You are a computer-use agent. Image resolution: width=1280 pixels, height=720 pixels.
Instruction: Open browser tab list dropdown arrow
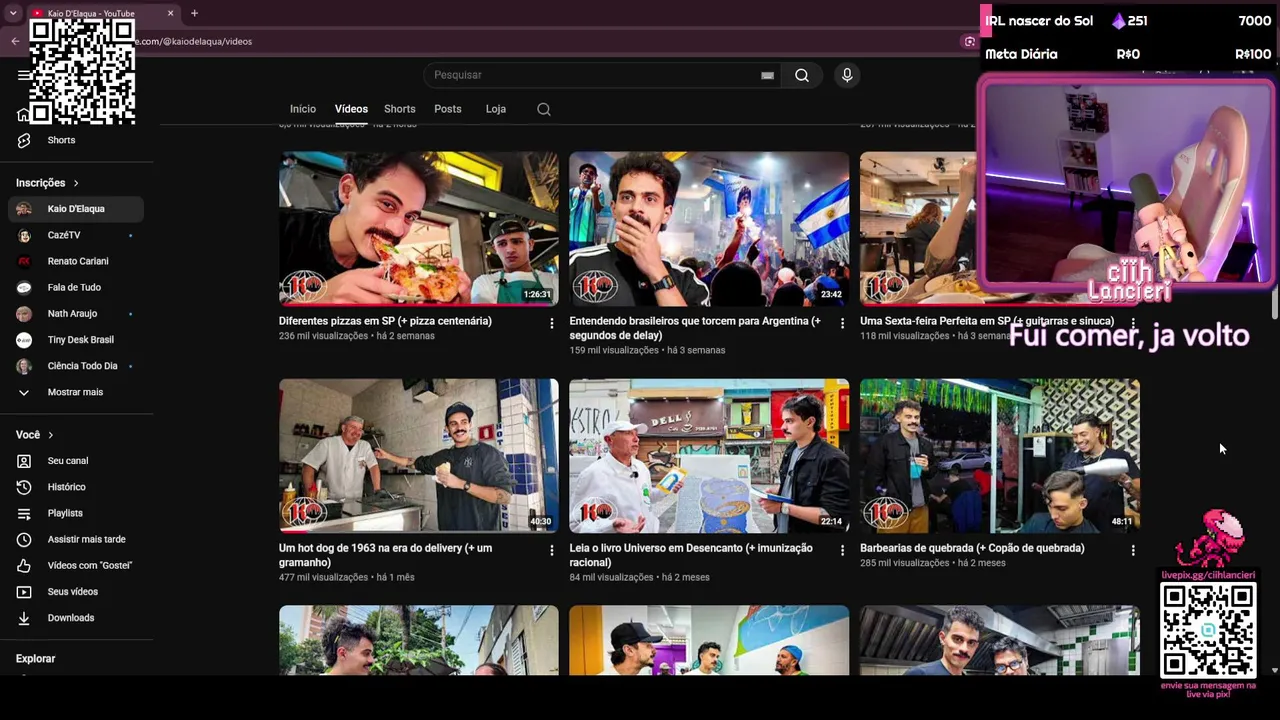13,13
